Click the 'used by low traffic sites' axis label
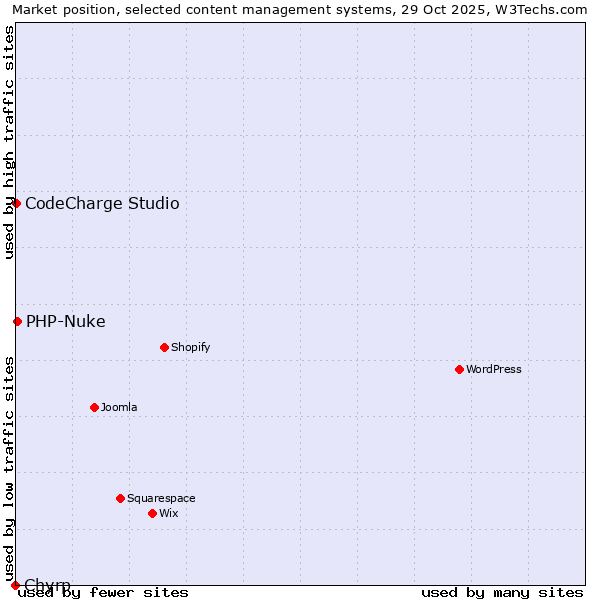The height and width of the screenshot is (600, 600). point(9,468)
